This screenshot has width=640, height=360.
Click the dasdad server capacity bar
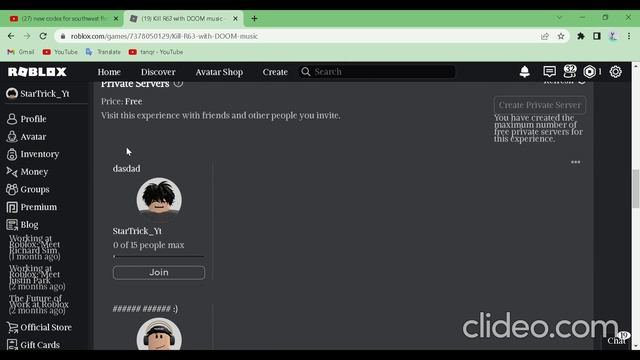[159, 256]
